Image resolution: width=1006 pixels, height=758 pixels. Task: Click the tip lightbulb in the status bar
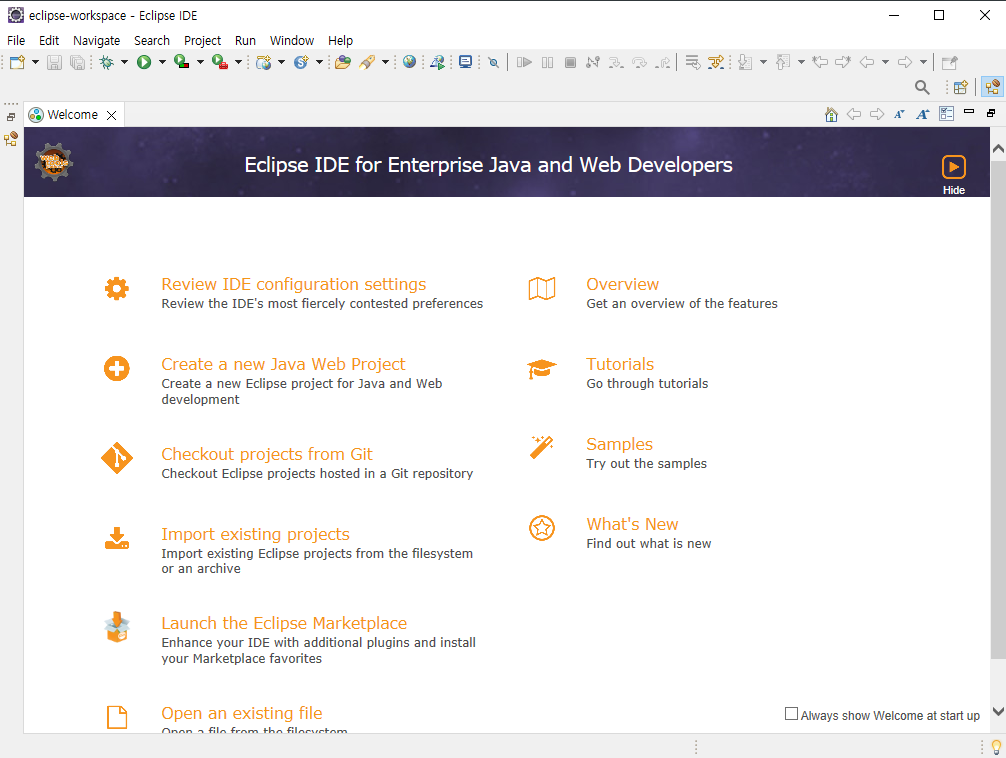coord(996,747)
